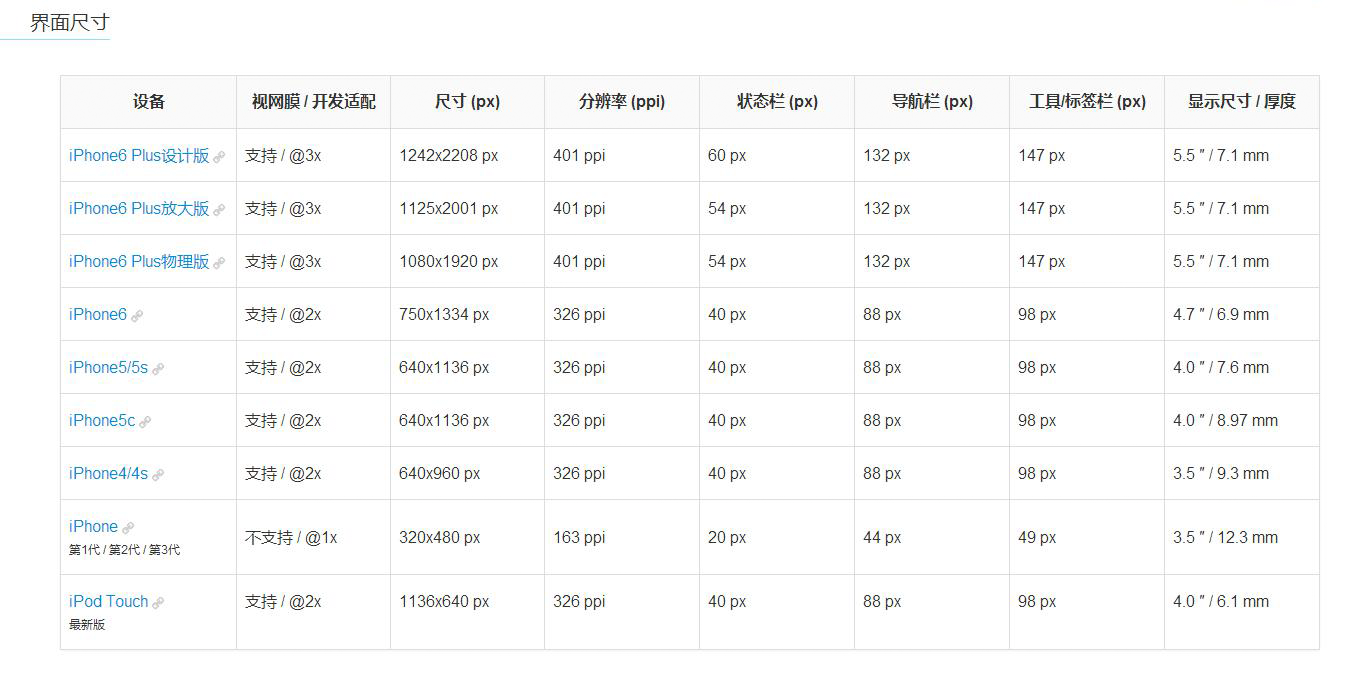Click link icon beside iPhone6 Plus物理版

(x=219, y=263)
